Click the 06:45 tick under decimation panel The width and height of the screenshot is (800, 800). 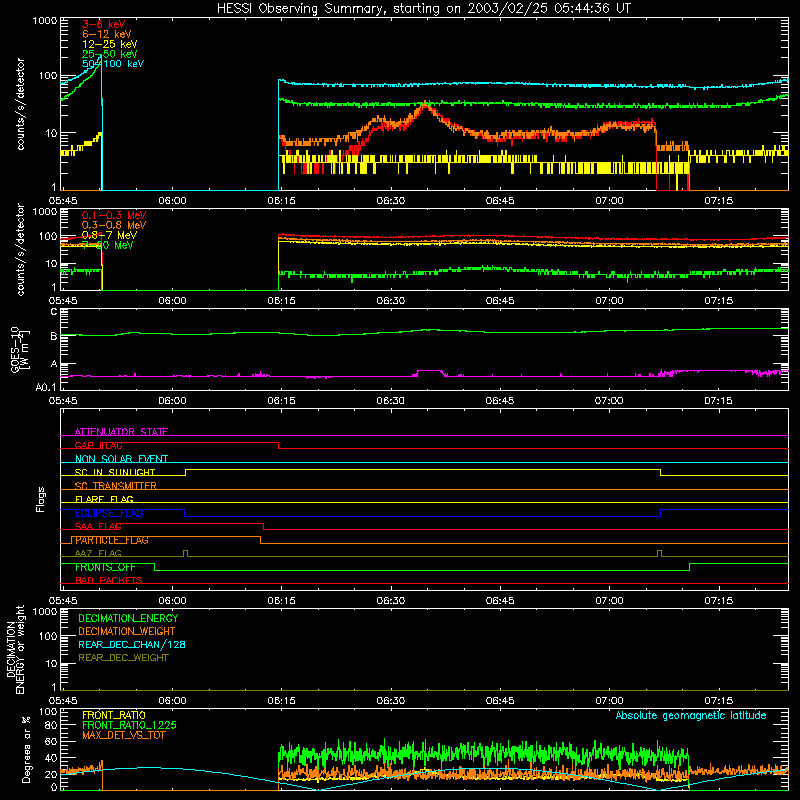[500, 701]
